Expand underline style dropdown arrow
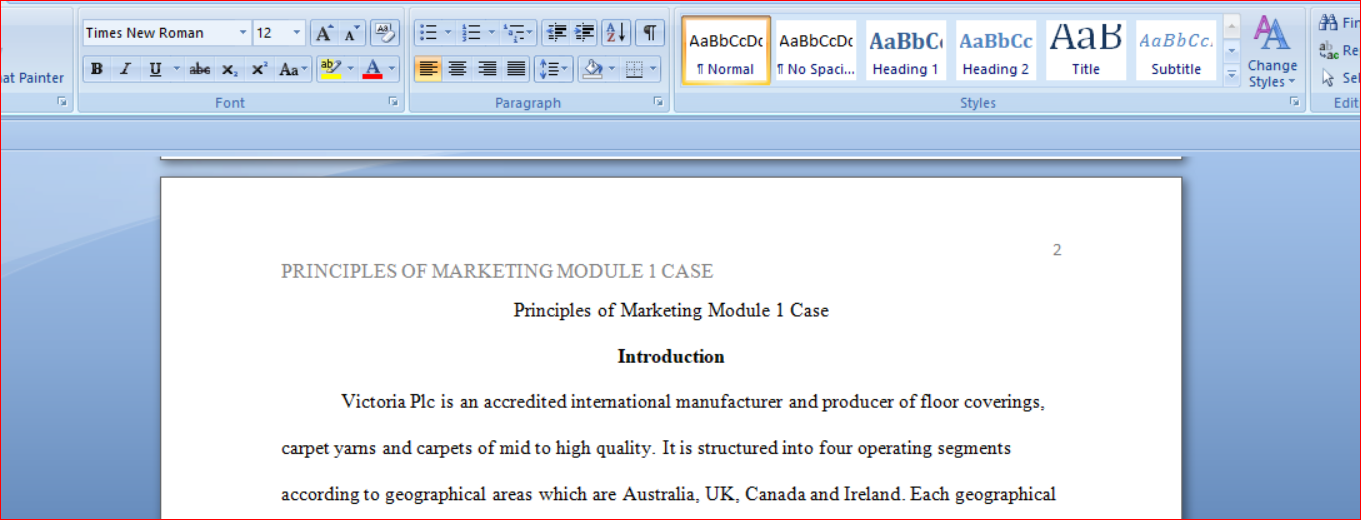The width and height of the screenshot is (1361, 520). tap(176, 69)
